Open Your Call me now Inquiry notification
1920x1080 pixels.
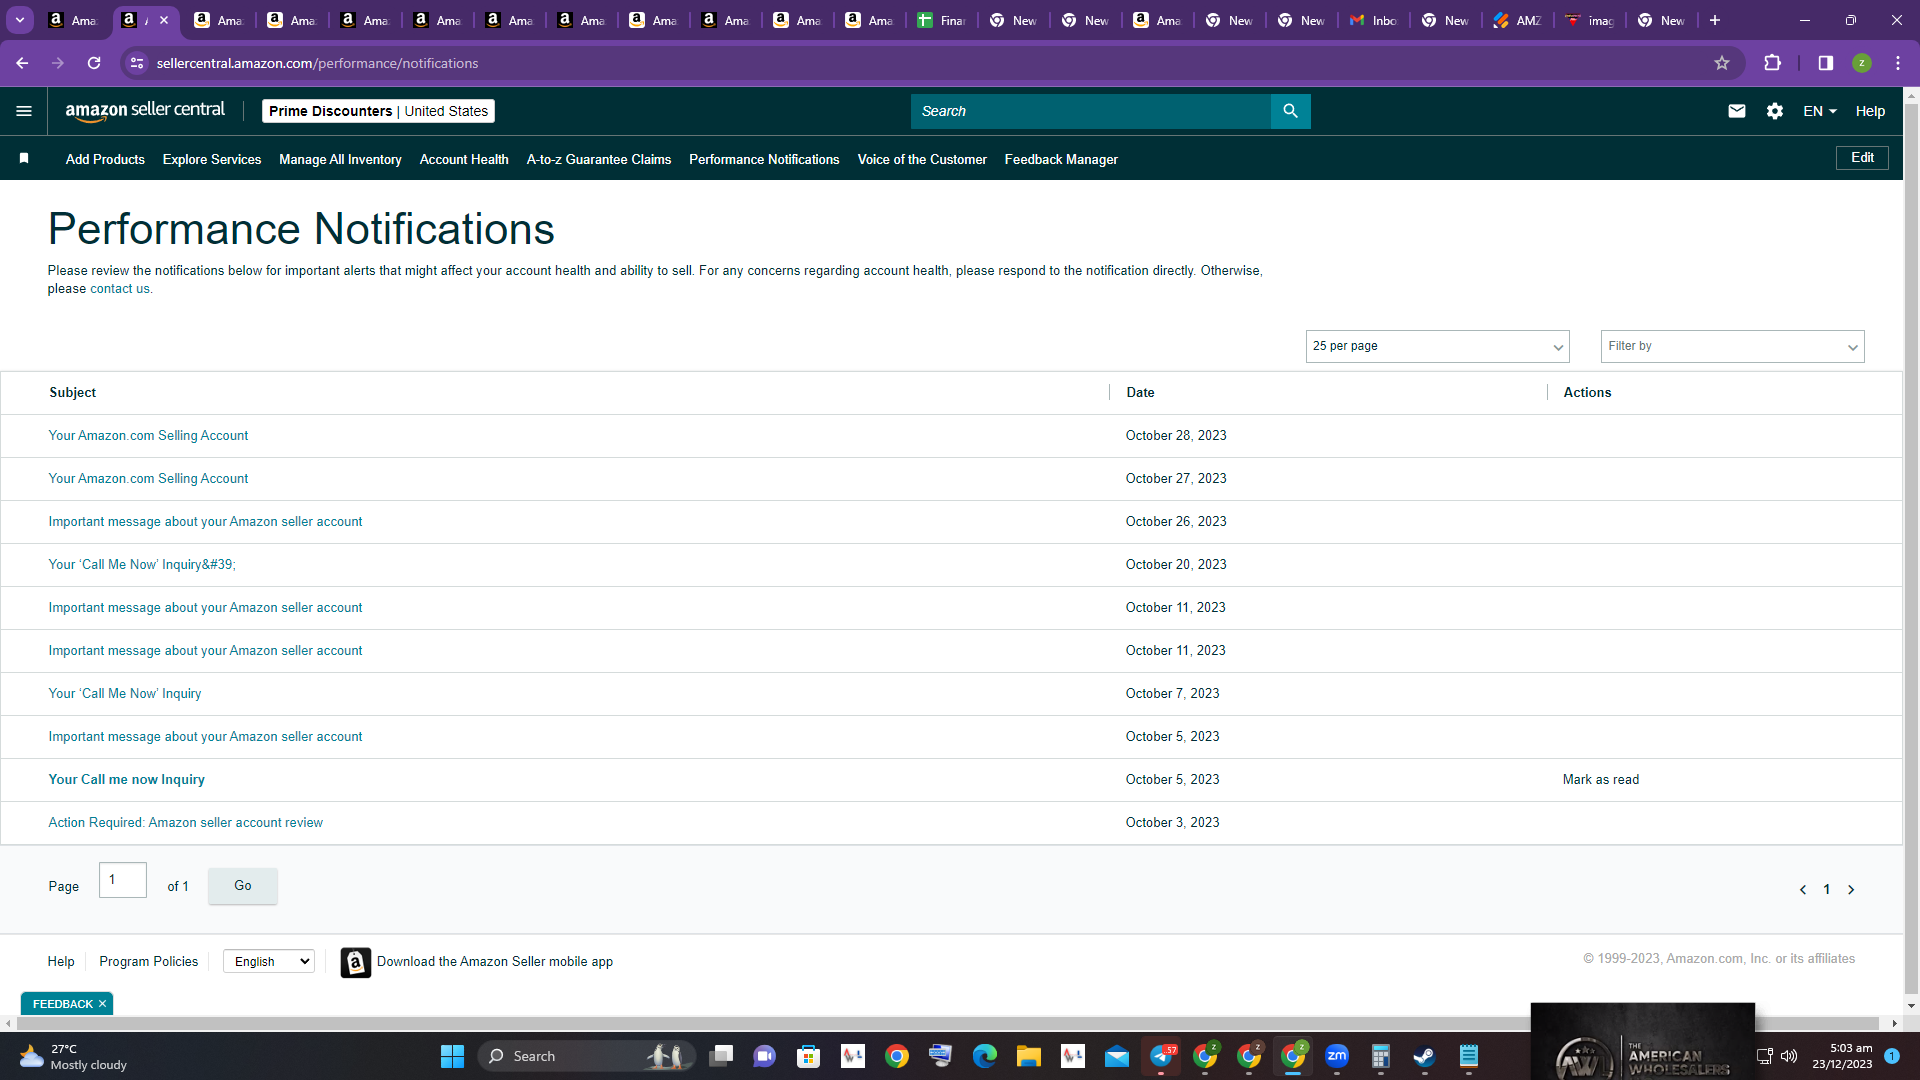pyautogui.click(x=127, y=780)
